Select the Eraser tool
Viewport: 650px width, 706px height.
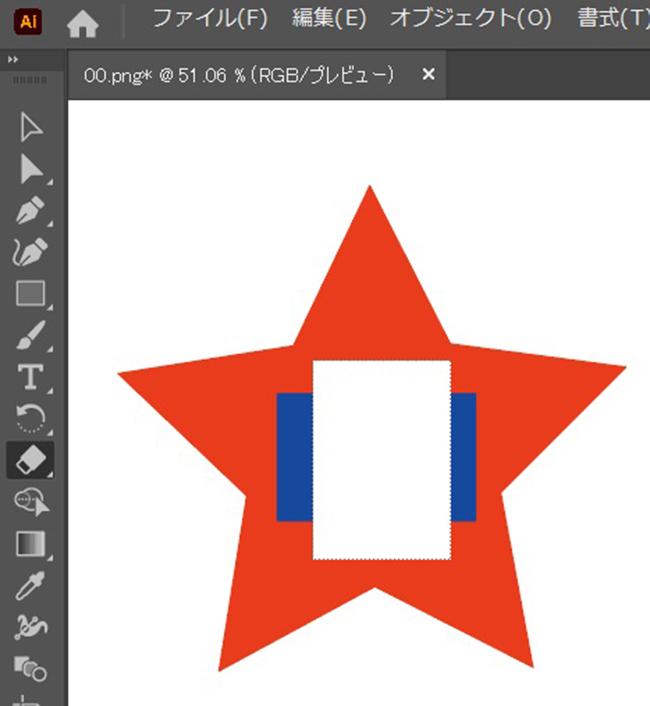[x=31, y=460]
